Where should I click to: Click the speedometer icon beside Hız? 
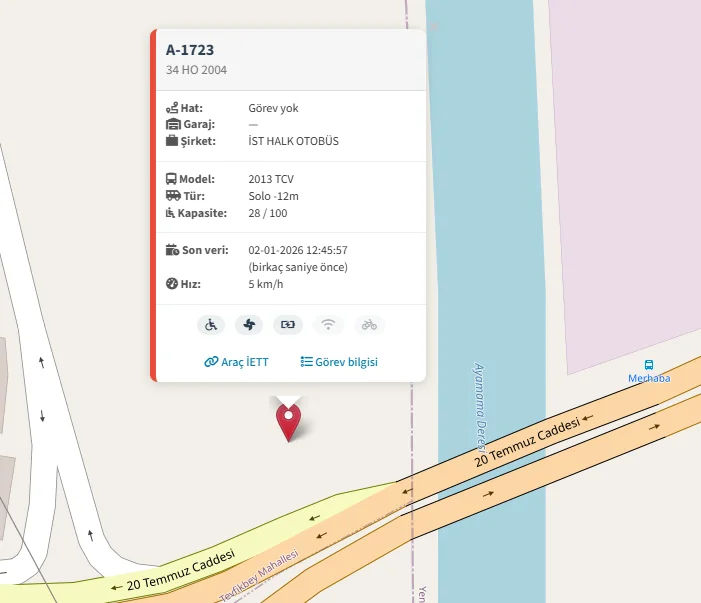(x=172, y=283)
